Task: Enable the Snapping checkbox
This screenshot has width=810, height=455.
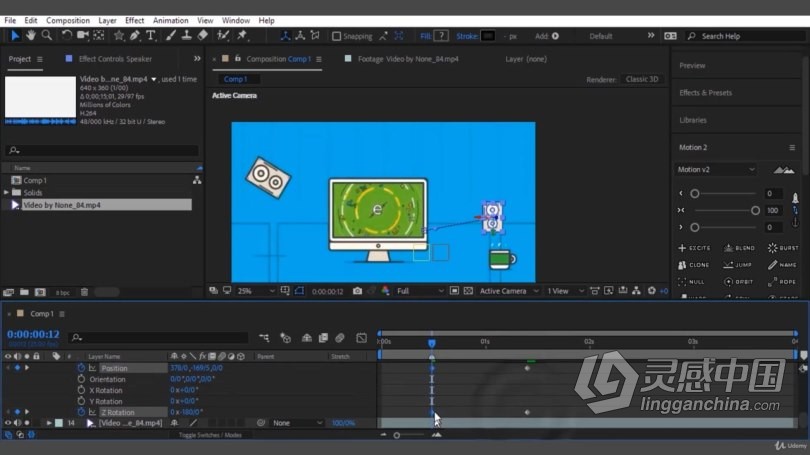Action: pyautogui.click(x=336, y=36)
